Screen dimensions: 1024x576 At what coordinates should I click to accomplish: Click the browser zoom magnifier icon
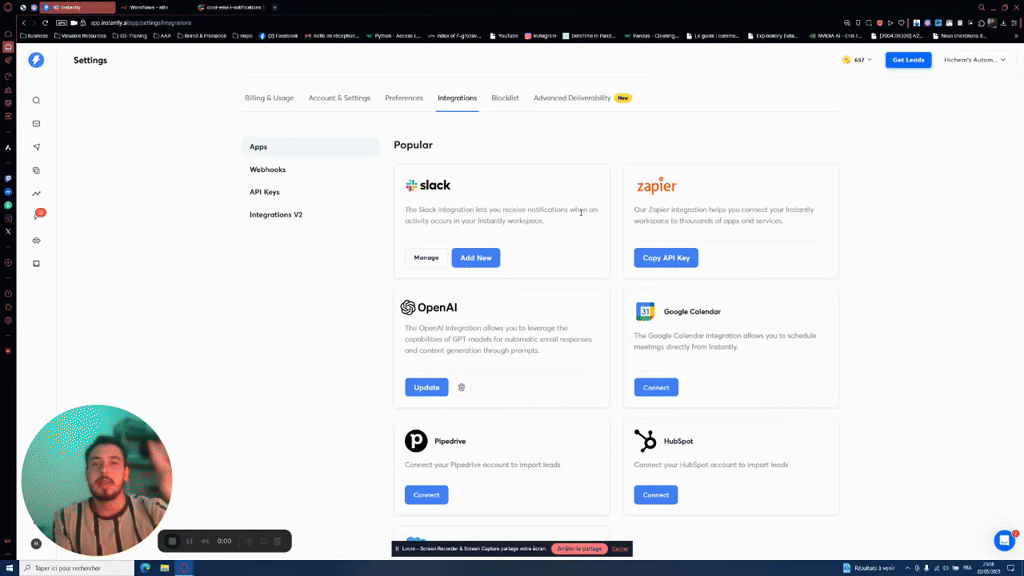click(x=847, y=23)
